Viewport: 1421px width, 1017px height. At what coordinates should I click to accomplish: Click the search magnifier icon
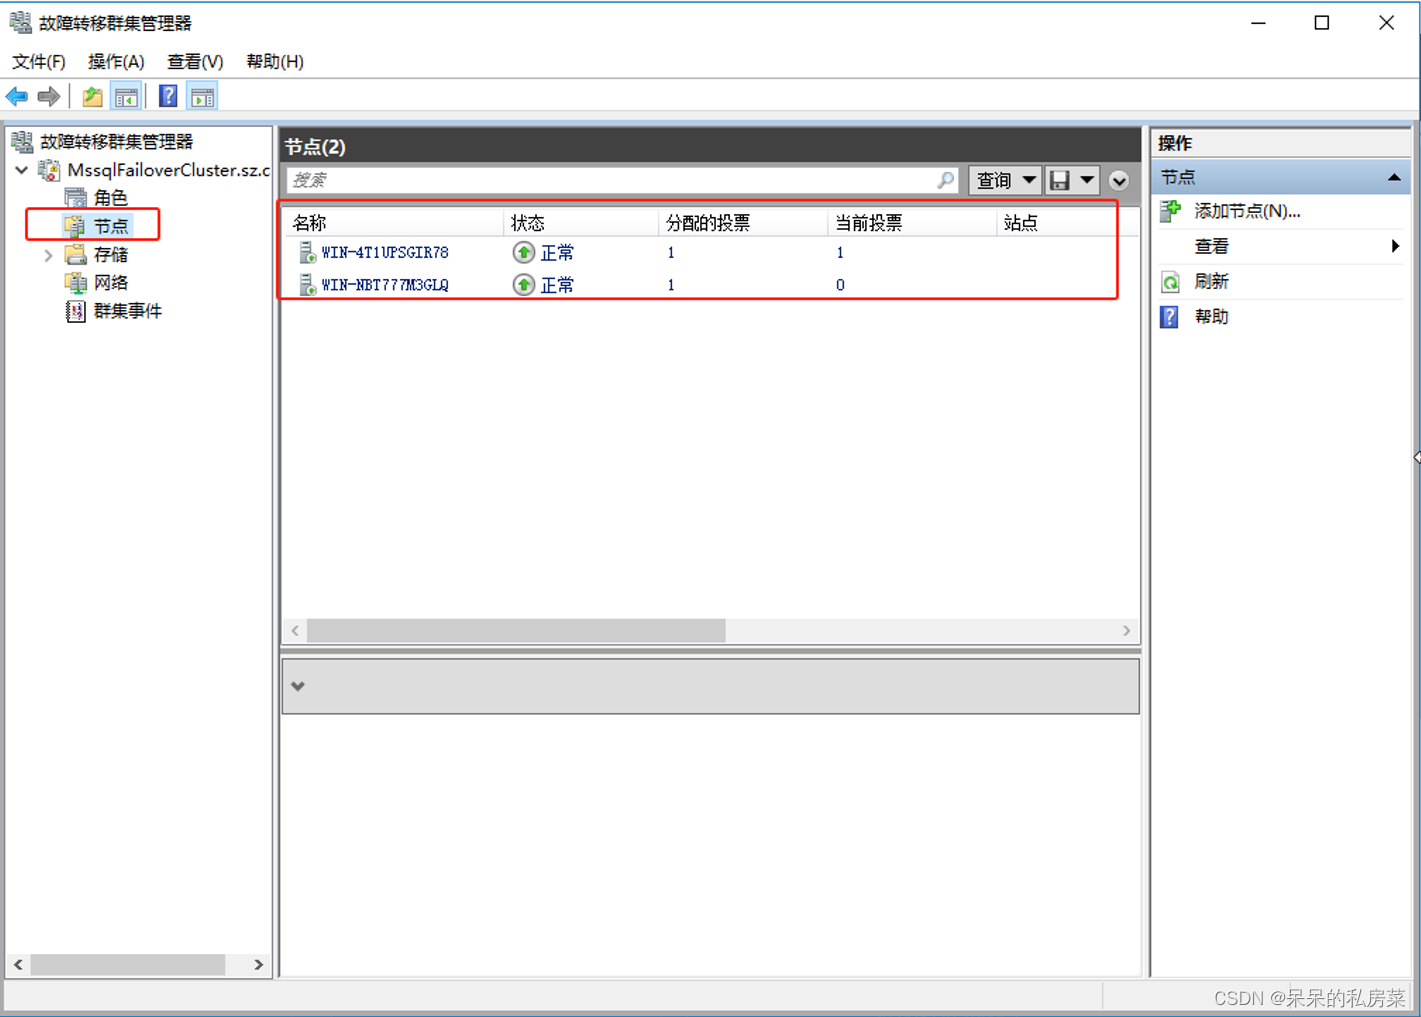945,180
